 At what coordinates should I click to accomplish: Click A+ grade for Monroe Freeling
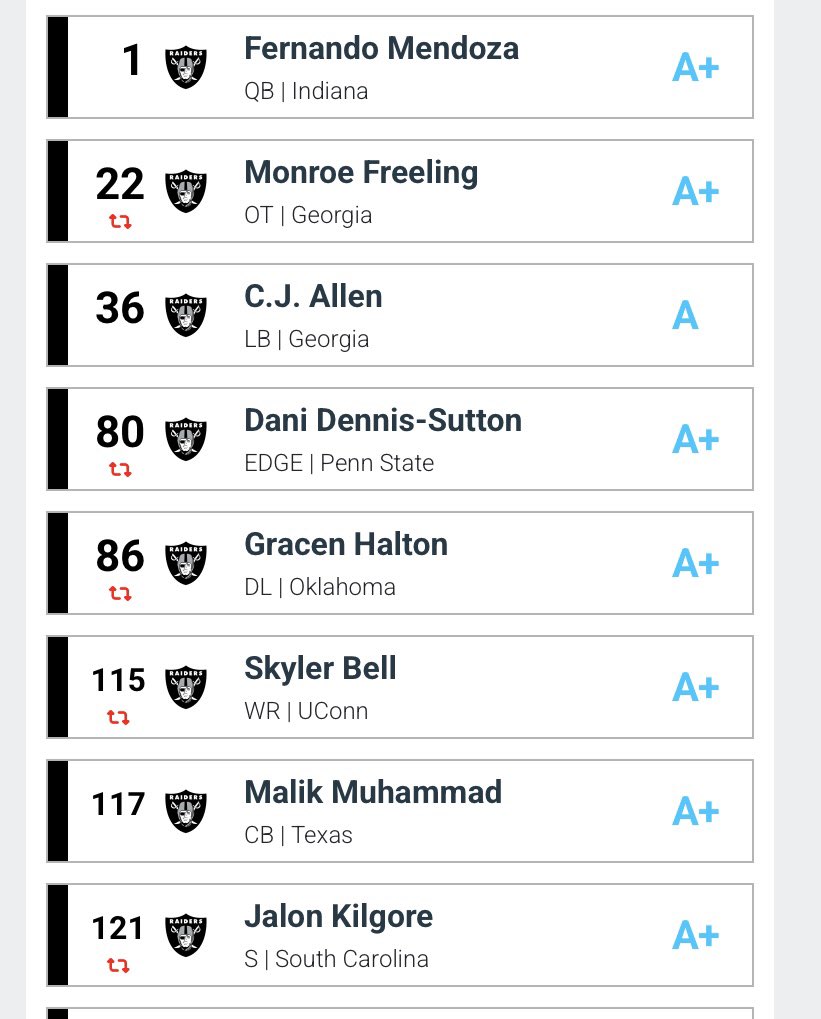tap(695, 192)
